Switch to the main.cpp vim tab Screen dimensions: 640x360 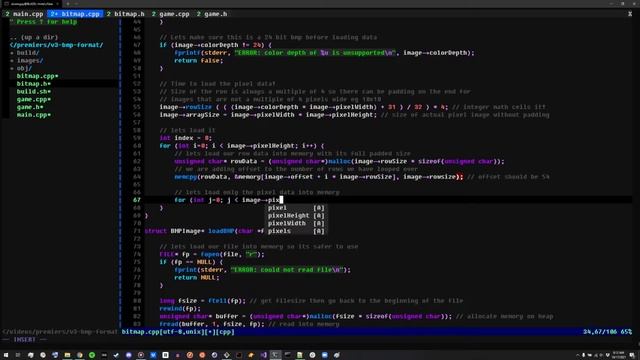pyautogui.click(x=24, y=14)
